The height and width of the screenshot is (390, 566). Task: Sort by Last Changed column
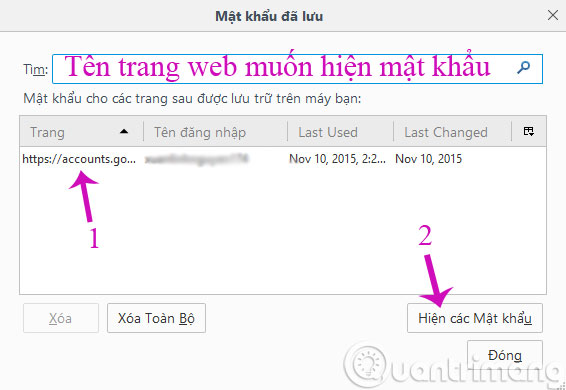pos(453,132)
